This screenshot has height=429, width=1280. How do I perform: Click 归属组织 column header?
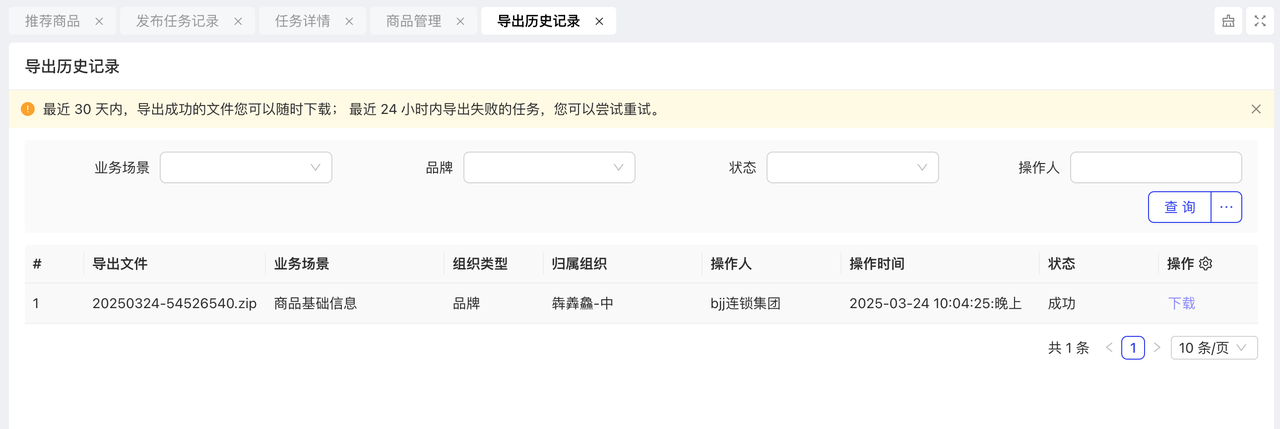(579, 264)
